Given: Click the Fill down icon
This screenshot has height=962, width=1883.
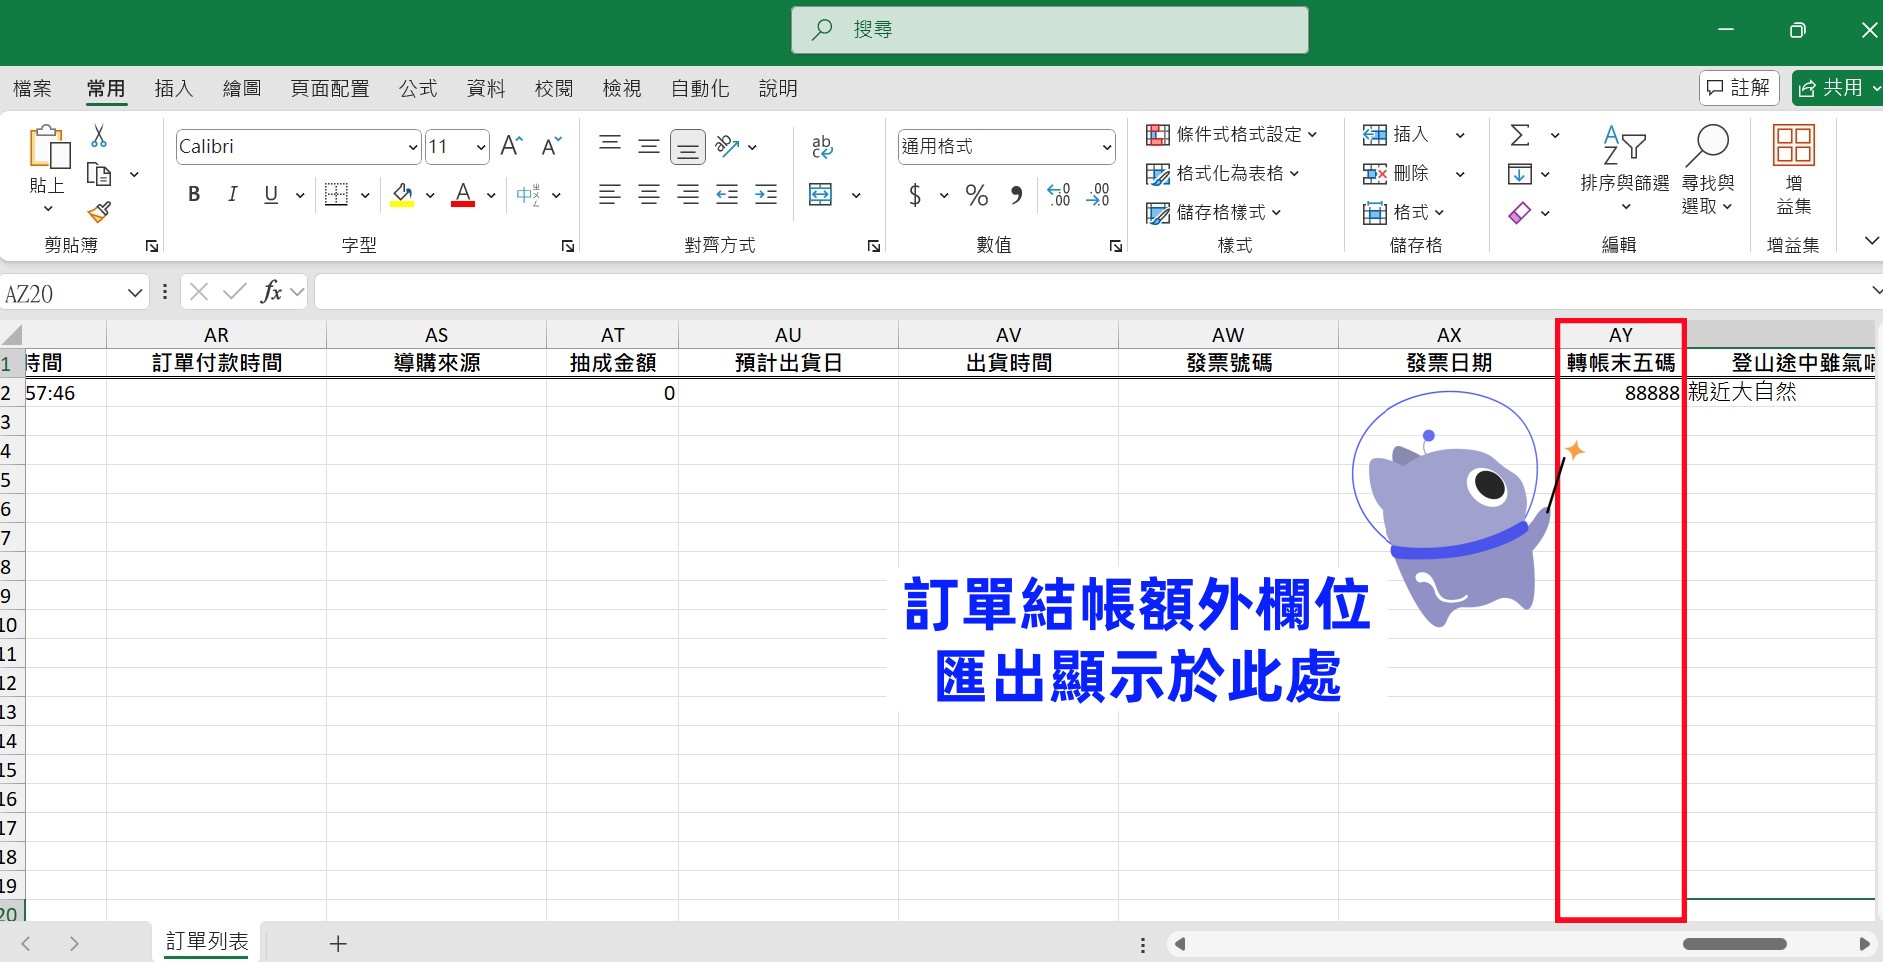Looking at the screenshot, I should pyautogui.click(x=1520, y=174).
